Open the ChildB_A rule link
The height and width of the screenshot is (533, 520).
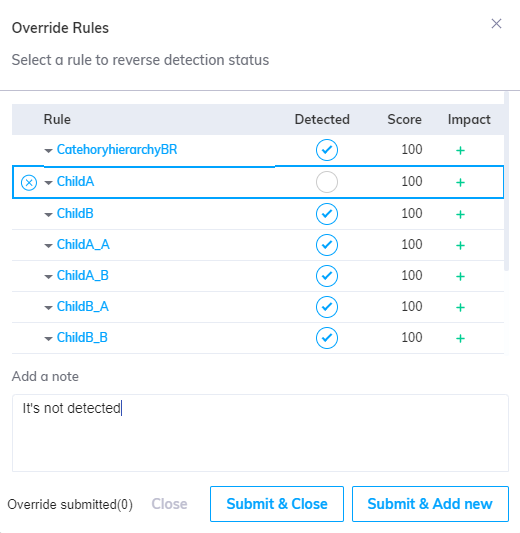[83, 307]
